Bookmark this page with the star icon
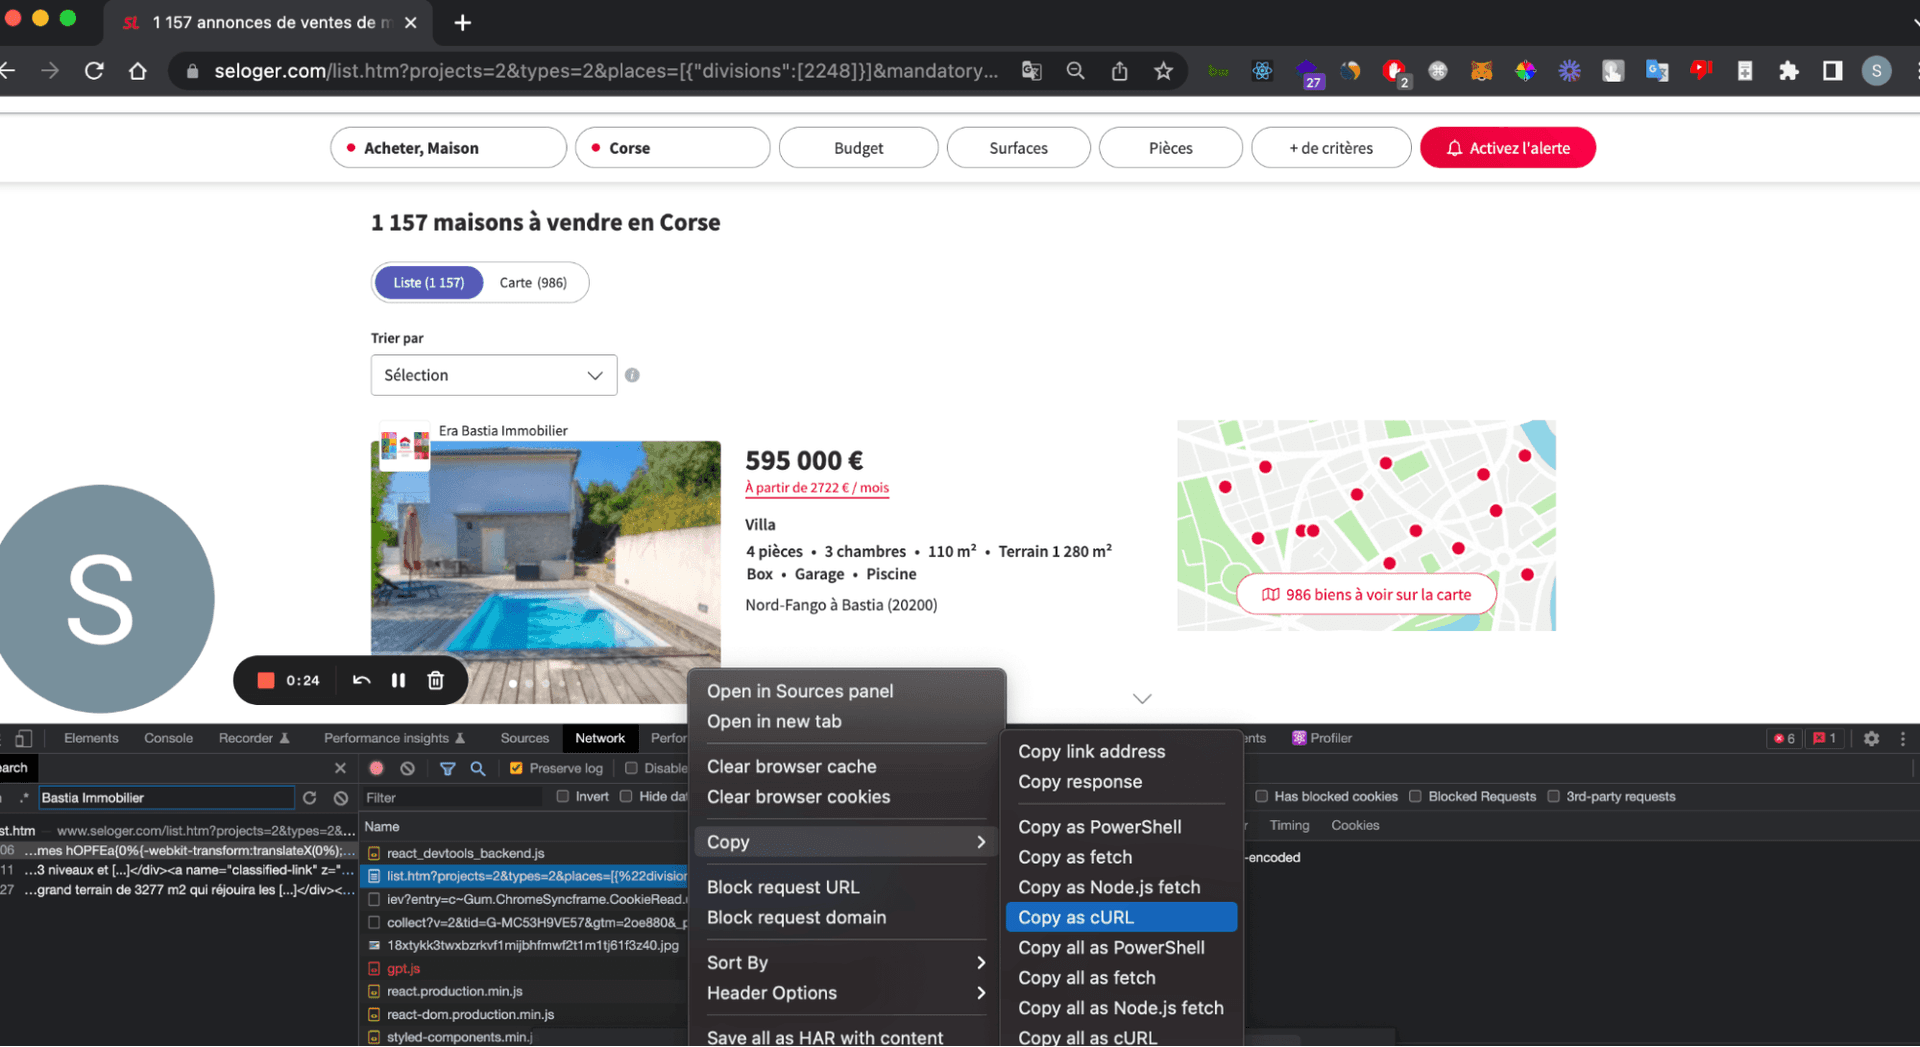Screen dimensions: 1920x1047 click(1163, 71)
